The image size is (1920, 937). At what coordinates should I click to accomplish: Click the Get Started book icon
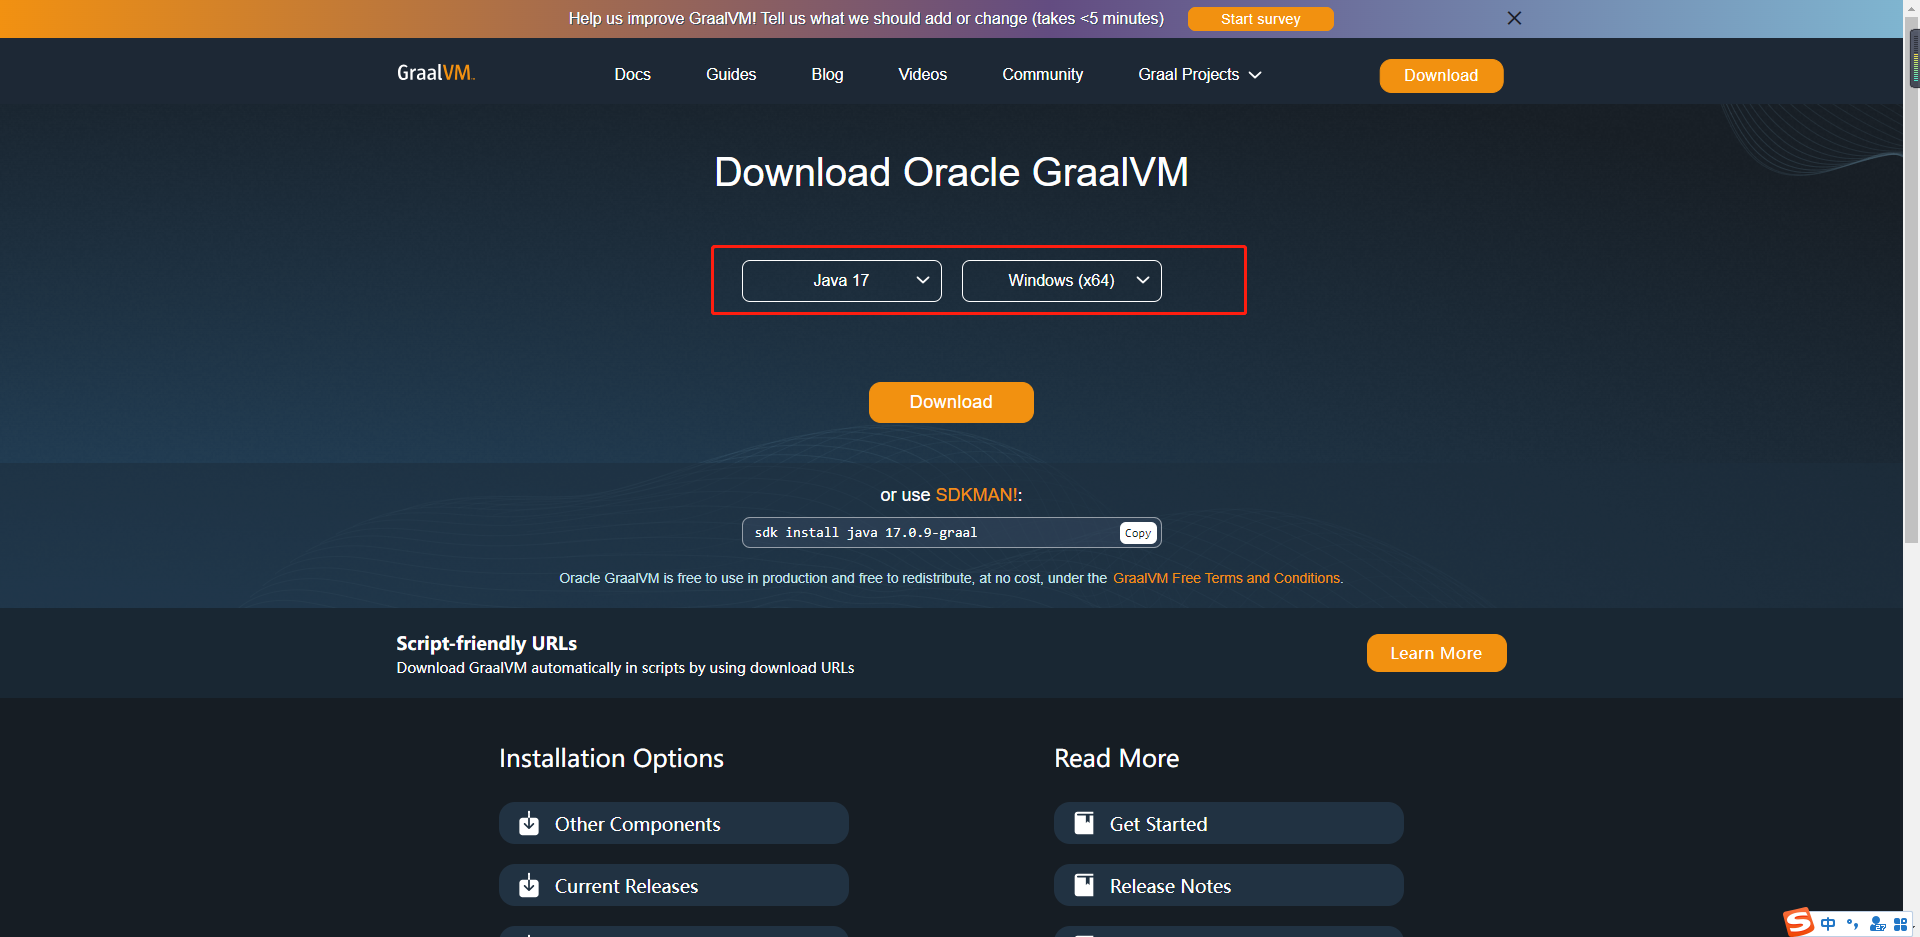pos(1084,823)
